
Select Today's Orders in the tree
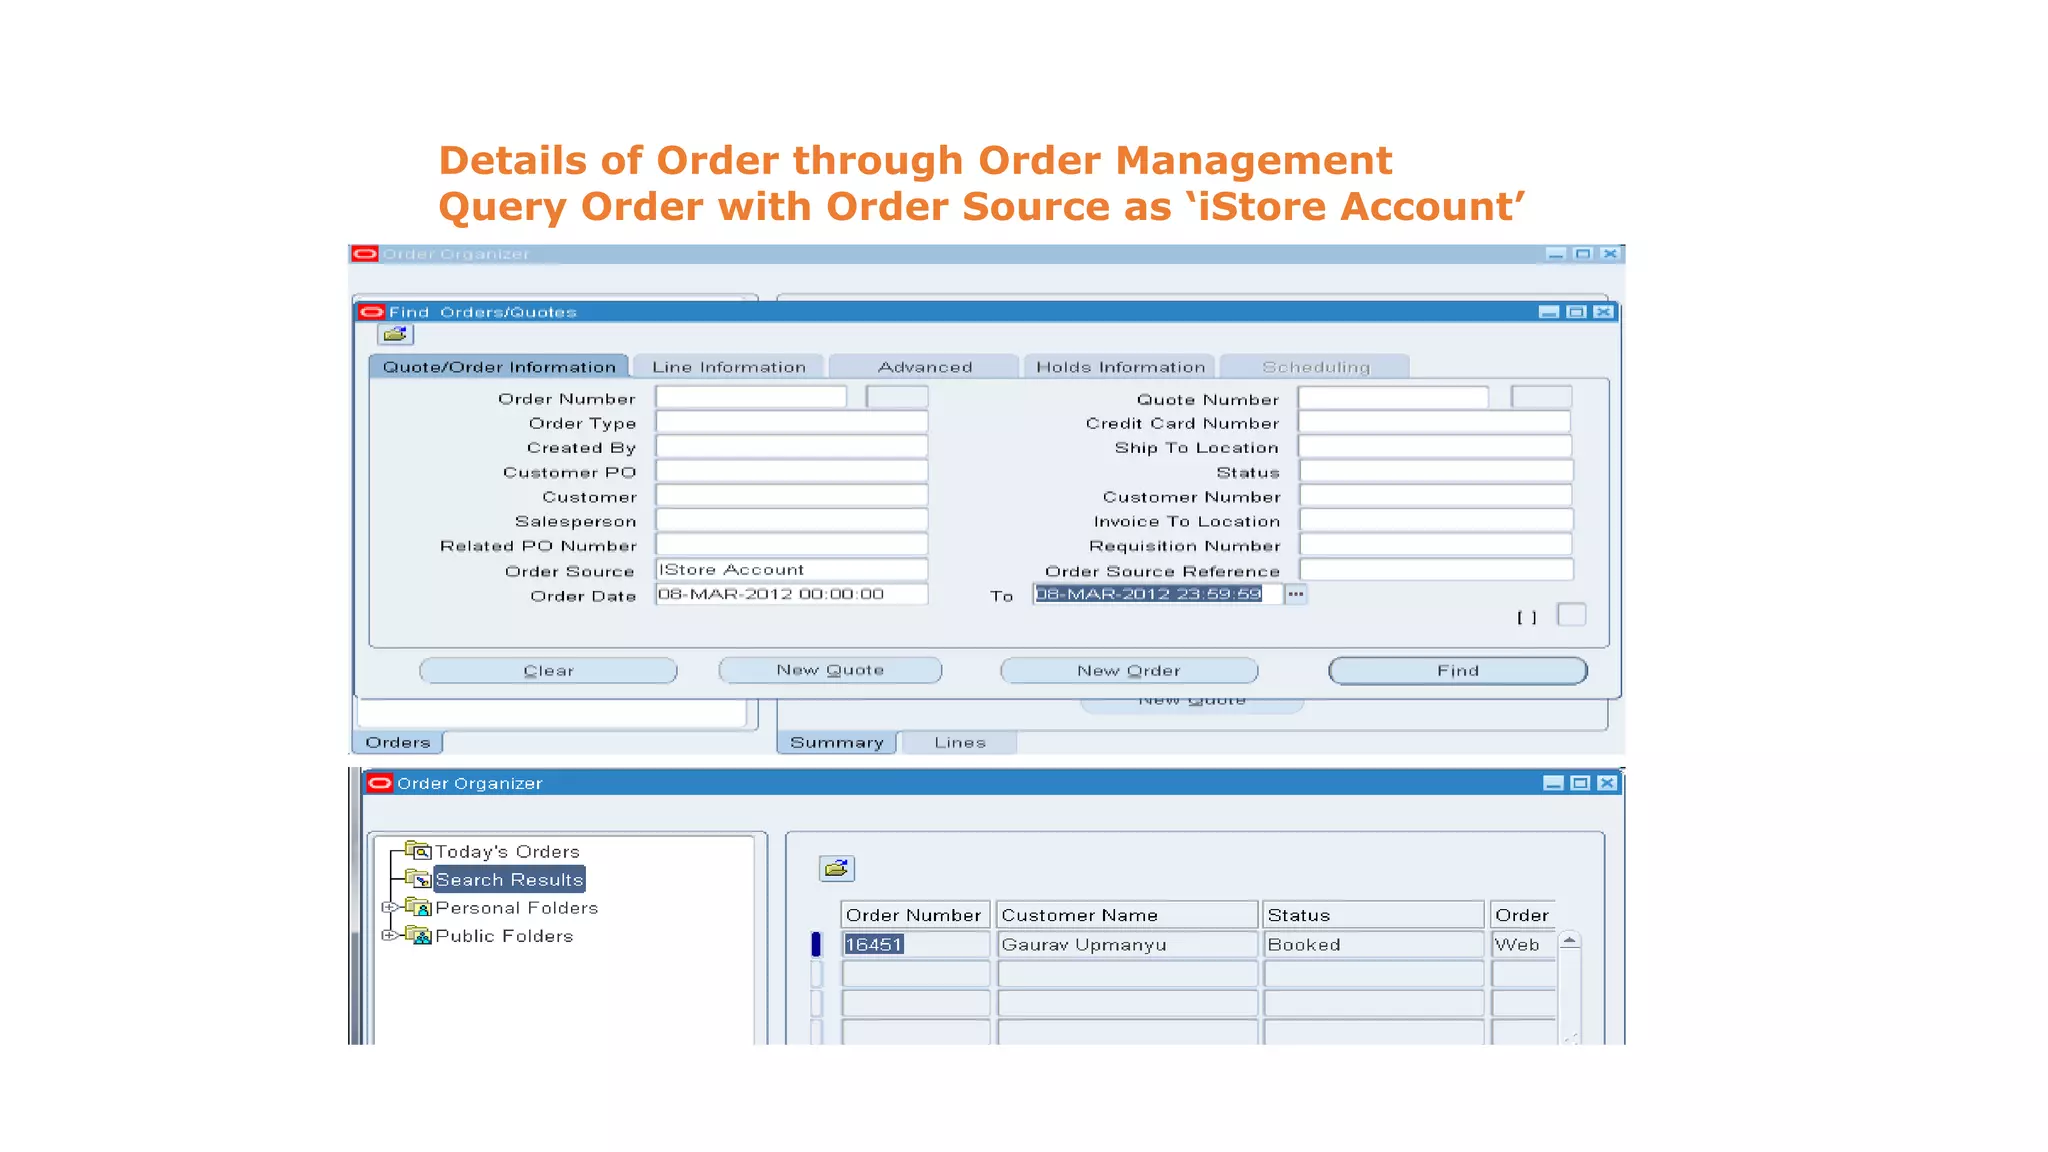pos(507,852)
